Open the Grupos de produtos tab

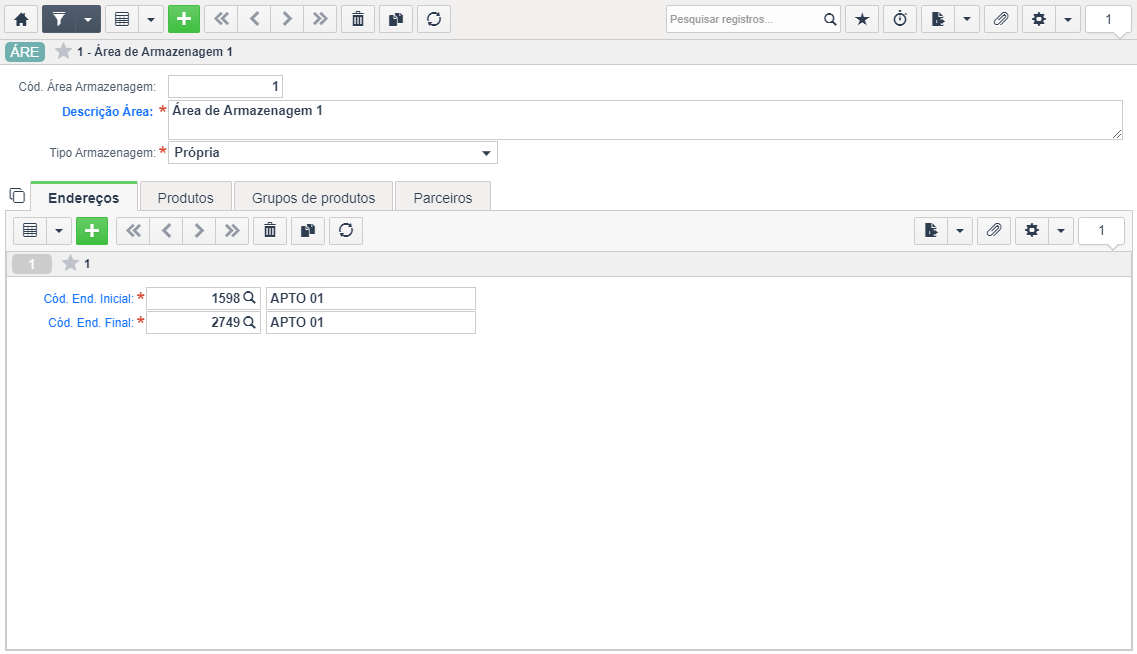pos(313,197)
